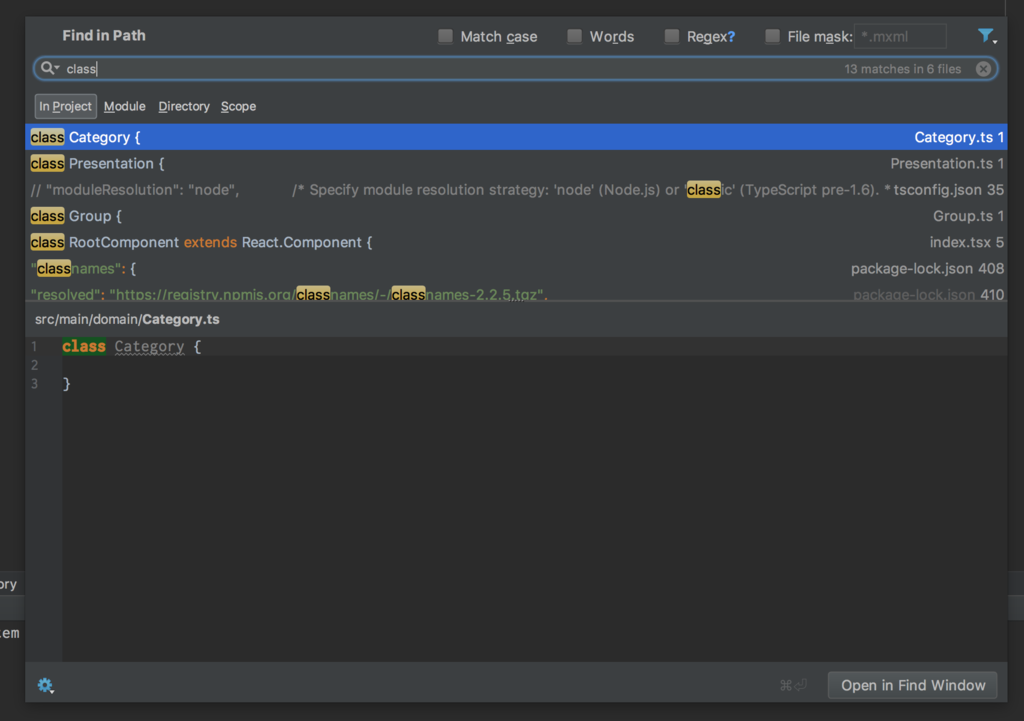
Task: Select the class Presentation result row
Action: click(x=516, y=163)
